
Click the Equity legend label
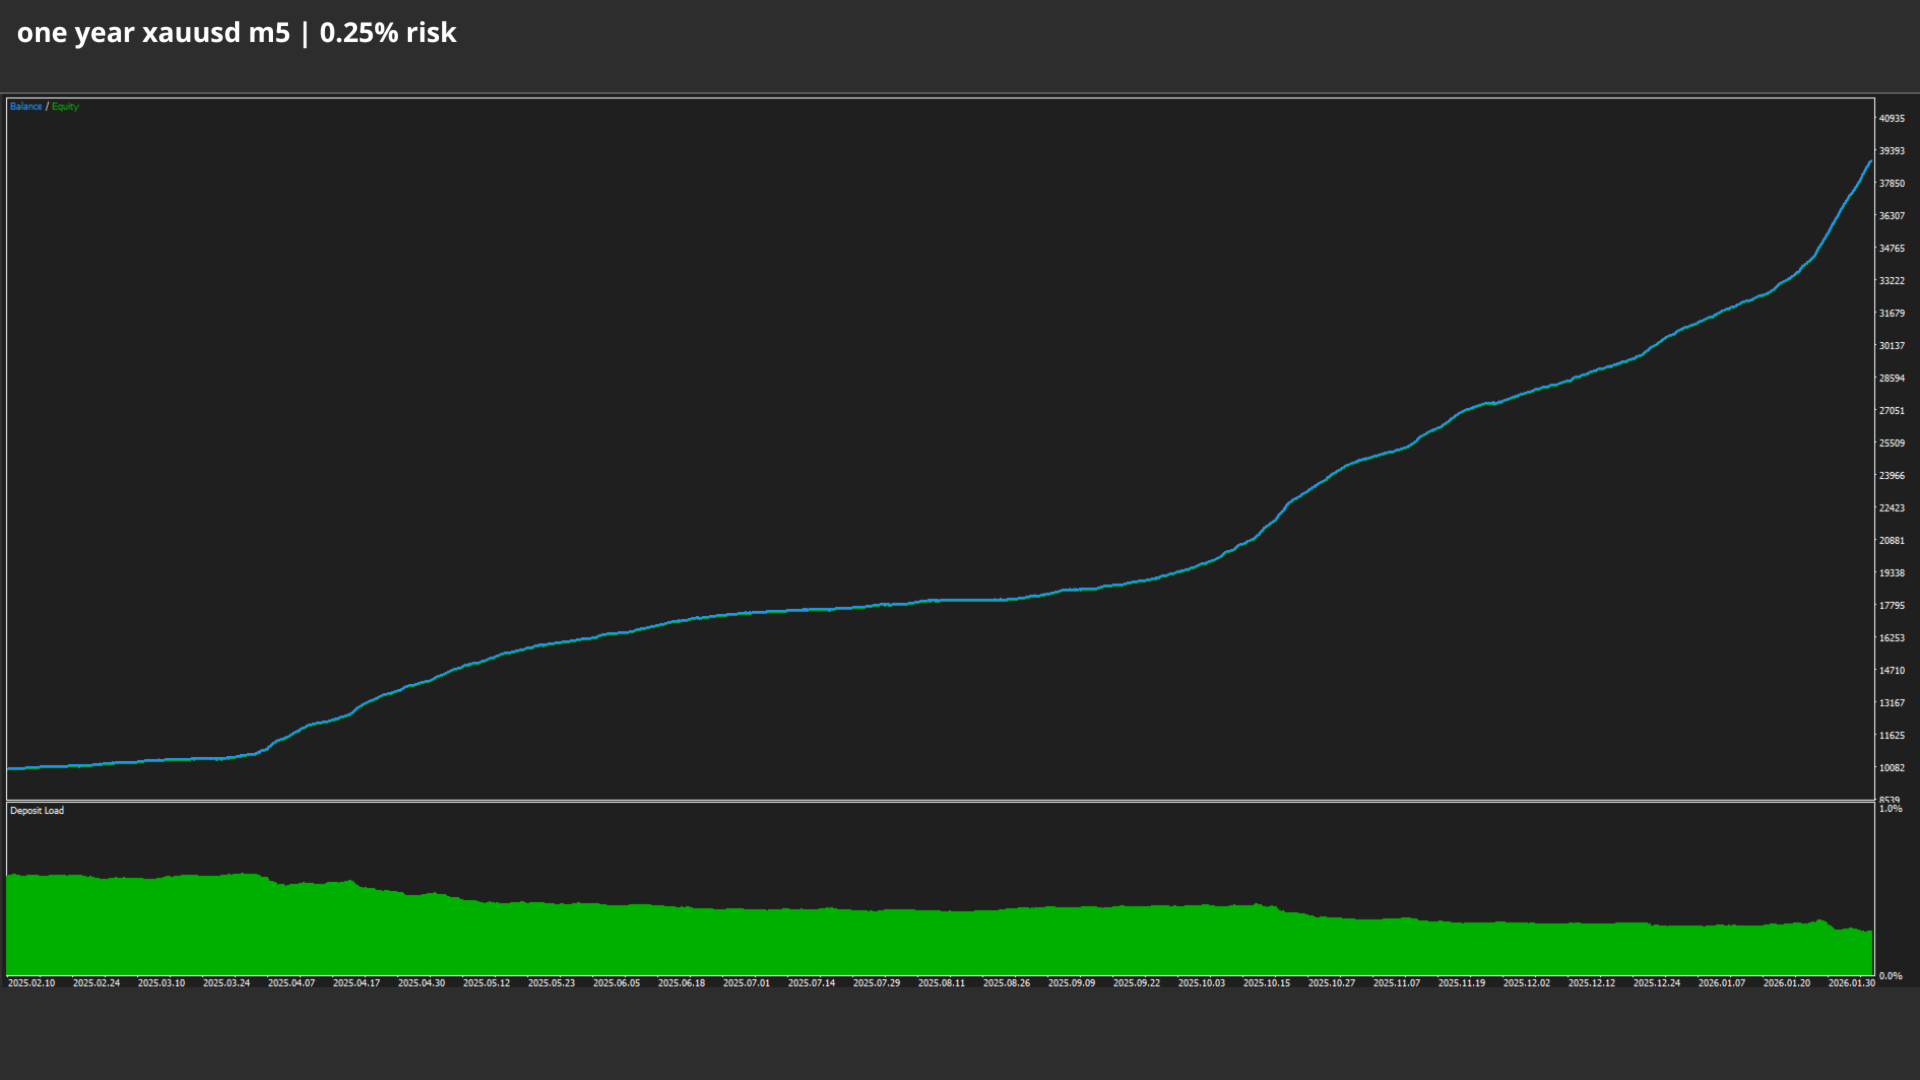tap(65, 106)
